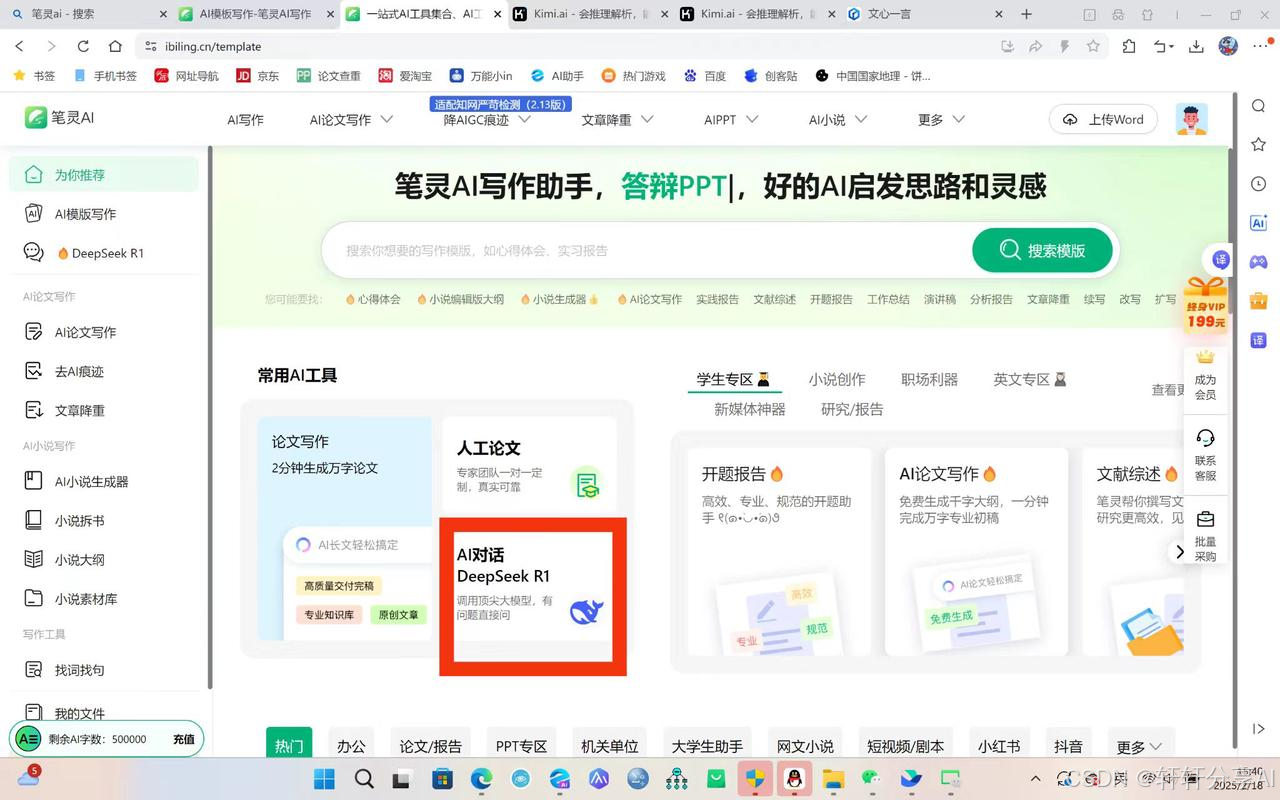Screen dimensions: 1280x800
Task: Open the 开题报告 template card
Action: [779, 551]
